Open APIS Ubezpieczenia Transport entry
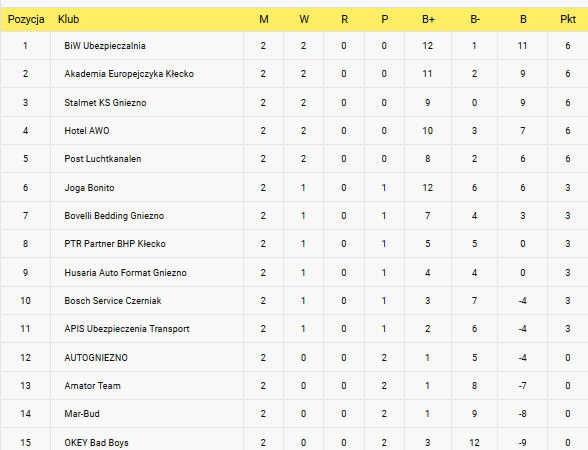The width and height of the screenshot is (588, 450). [127, 329]
